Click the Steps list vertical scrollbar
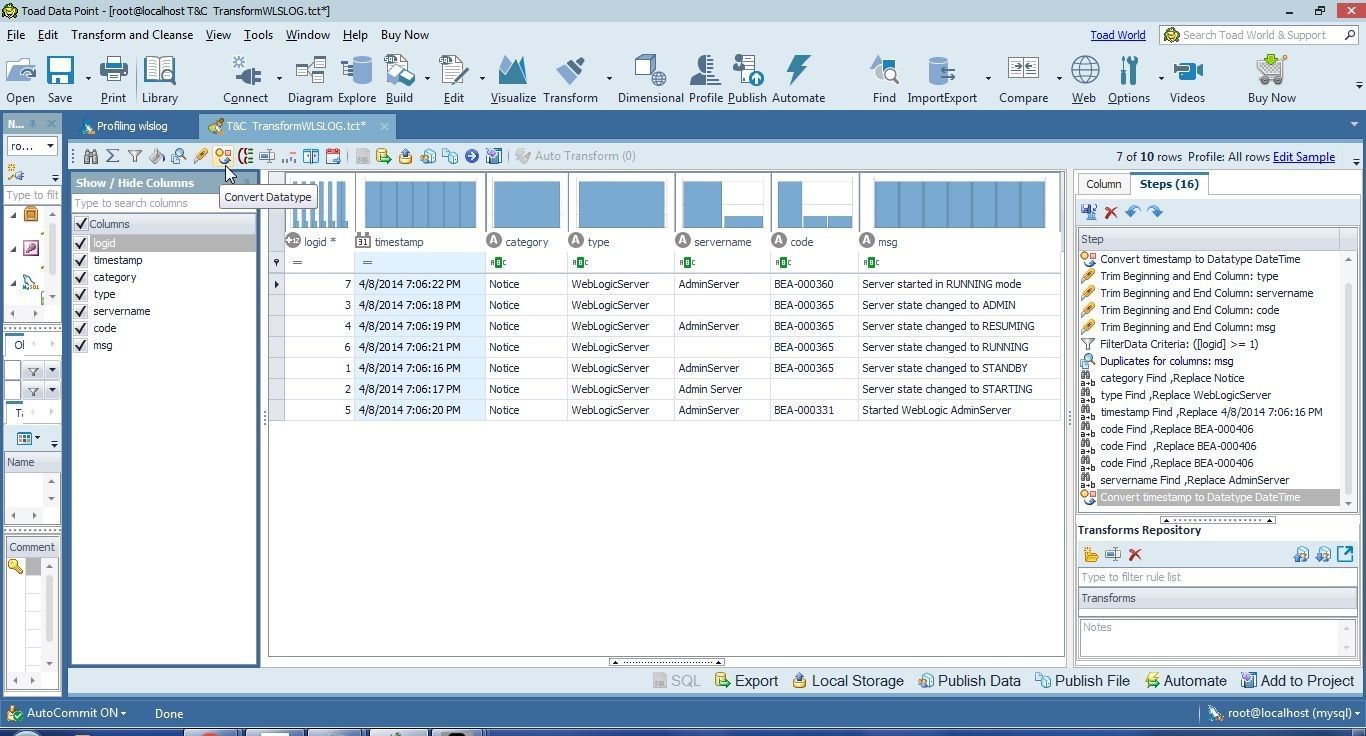 (x=1348, y=380)
